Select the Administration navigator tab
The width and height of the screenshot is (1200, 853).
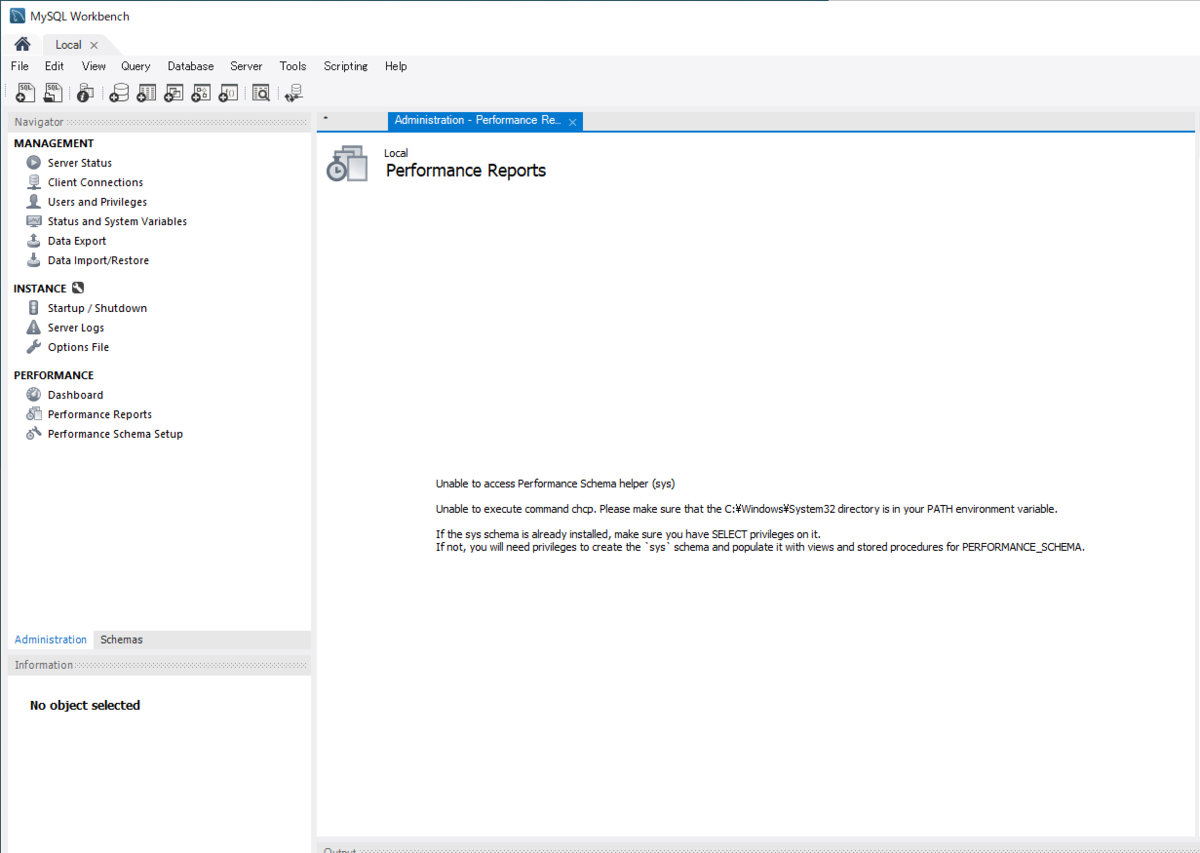51,640
